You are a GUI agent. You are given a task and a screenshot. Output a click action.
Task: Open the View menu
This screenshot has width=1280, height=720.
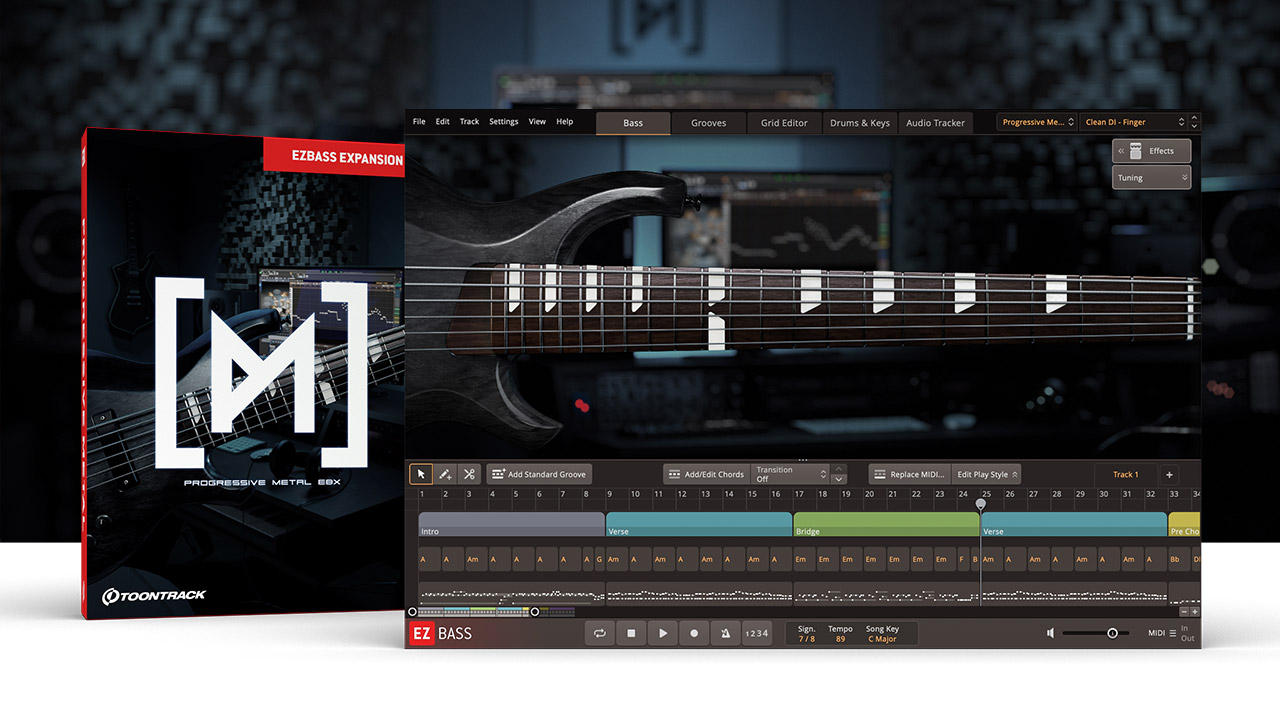[x=537, y=122]
